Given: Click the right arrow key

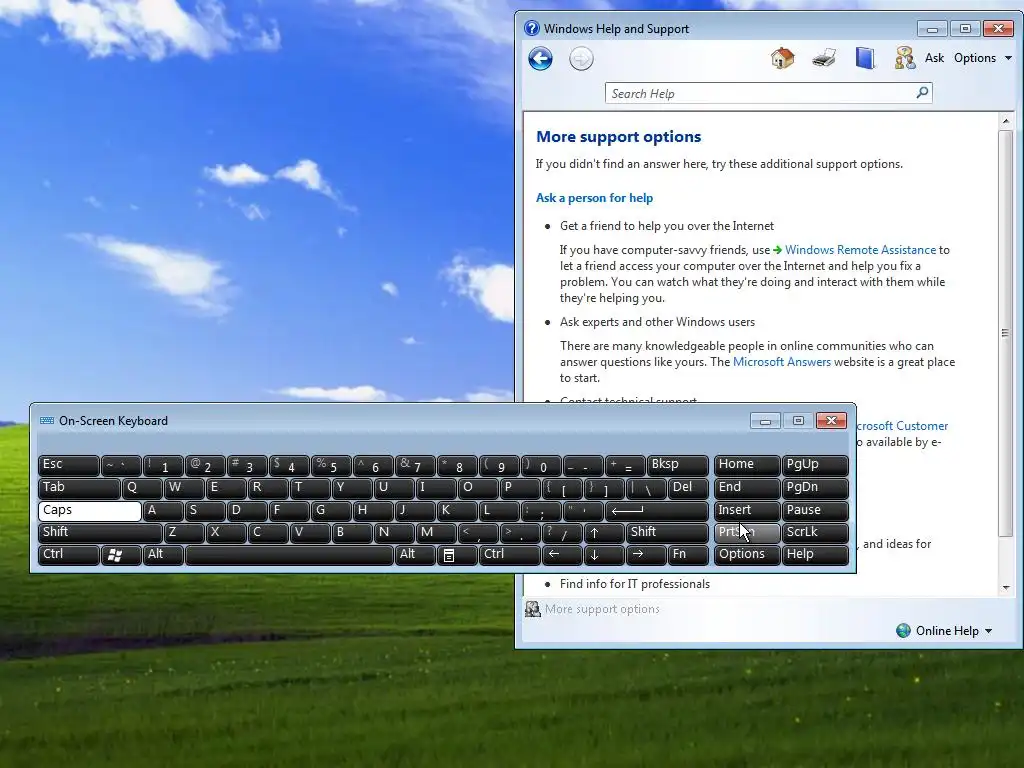Looking at the screenshot, I should 646,555.
